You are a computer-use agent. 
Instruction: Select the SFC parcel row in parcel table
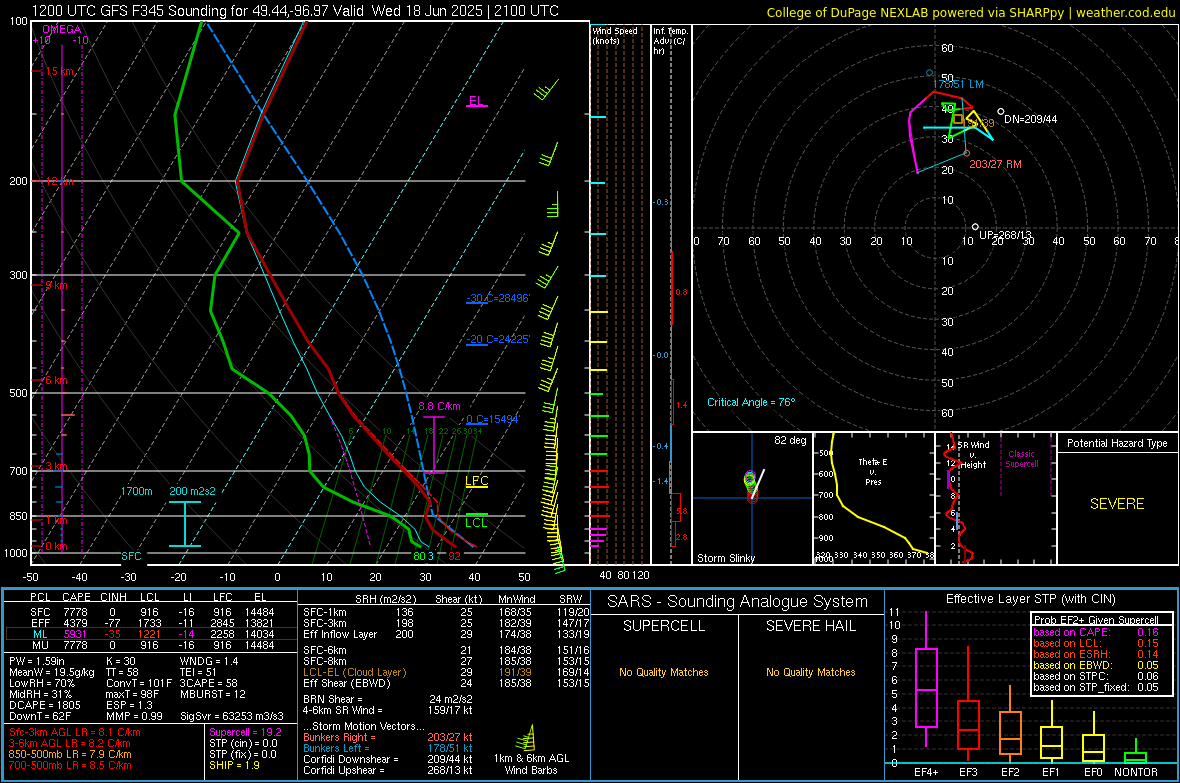(x=151, y=612)
